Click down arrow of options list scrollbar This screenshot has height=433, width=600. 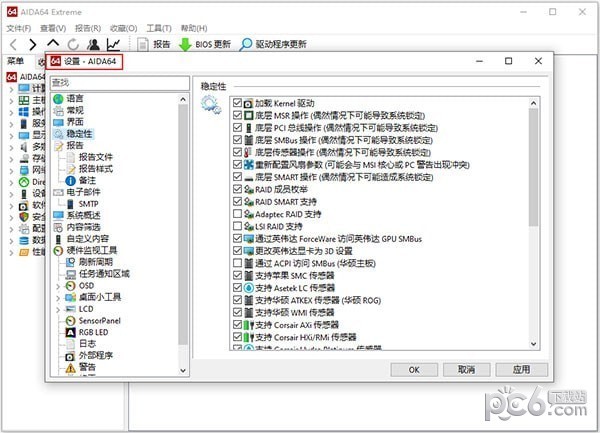click(533, 344)
